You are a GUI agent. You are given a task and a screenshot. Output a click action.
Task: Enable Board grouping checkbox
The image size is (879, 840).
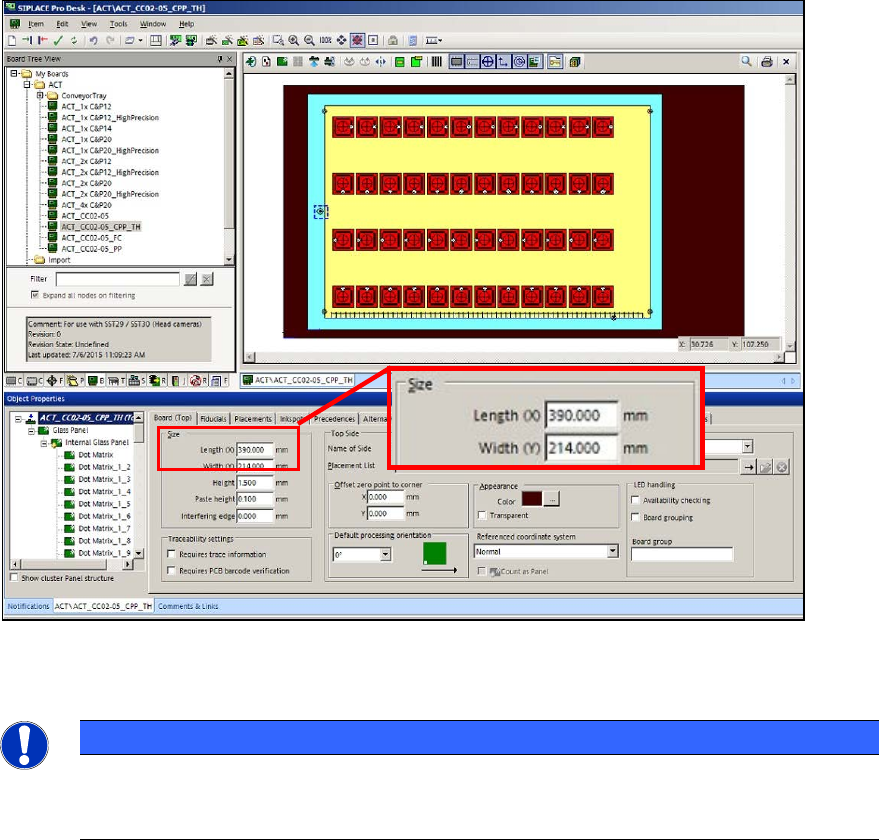click(635, 517)
